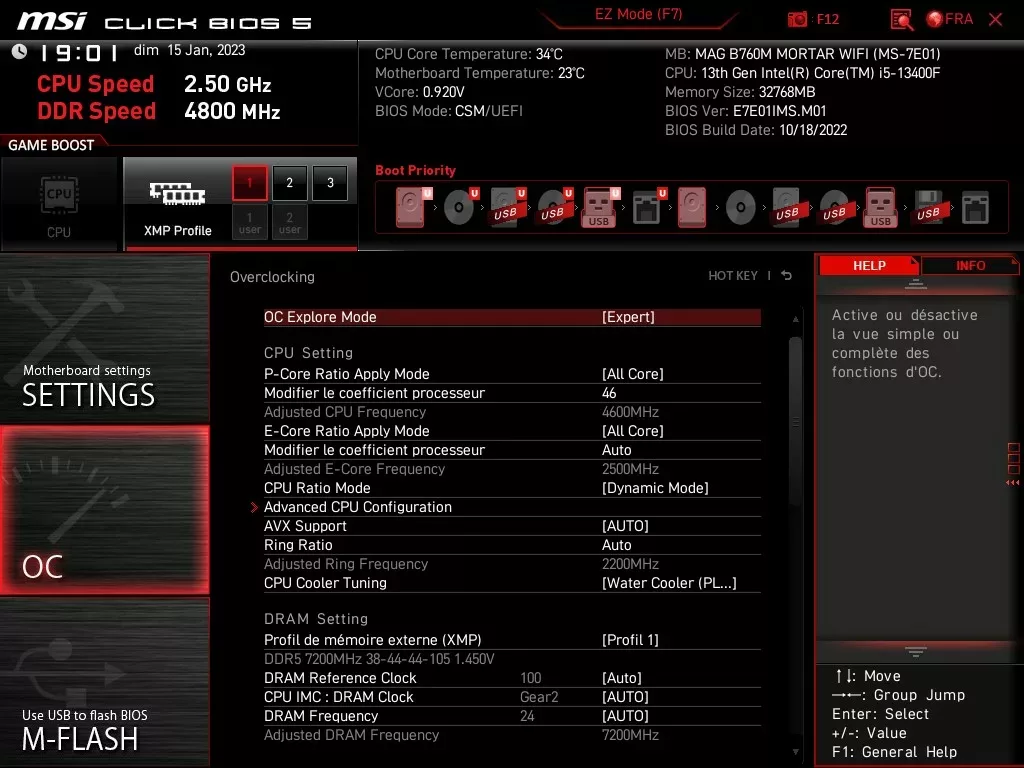
Task: Click the F12 screenshot camera icon
Action: (800, 19)
